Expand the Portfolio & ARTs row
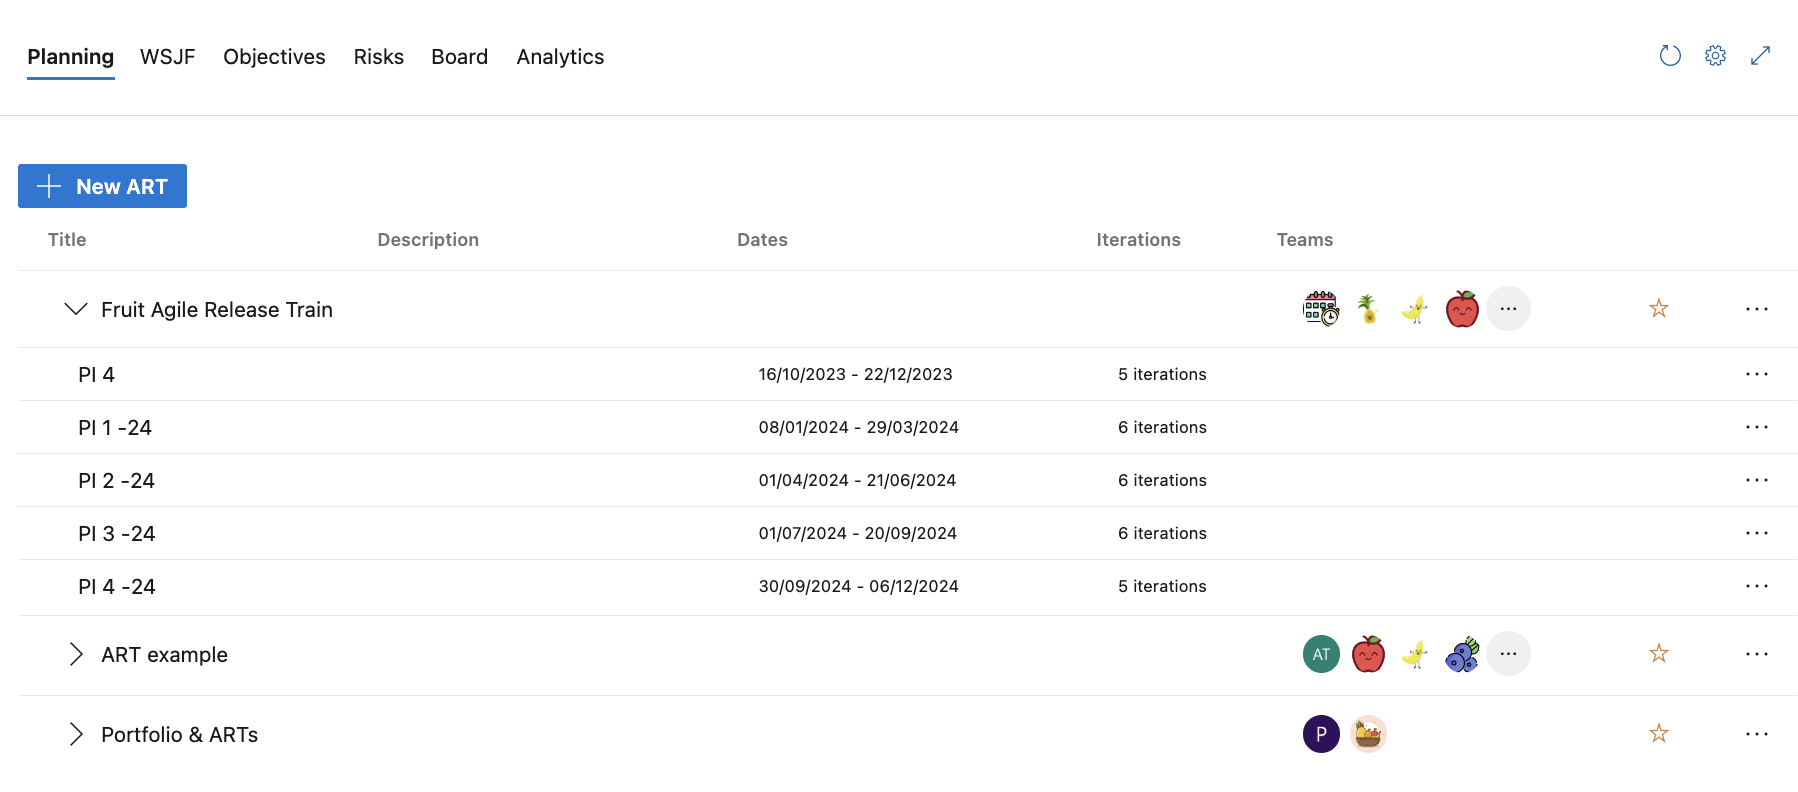This screenshot has height=792, width=1798. pos(75,734)
